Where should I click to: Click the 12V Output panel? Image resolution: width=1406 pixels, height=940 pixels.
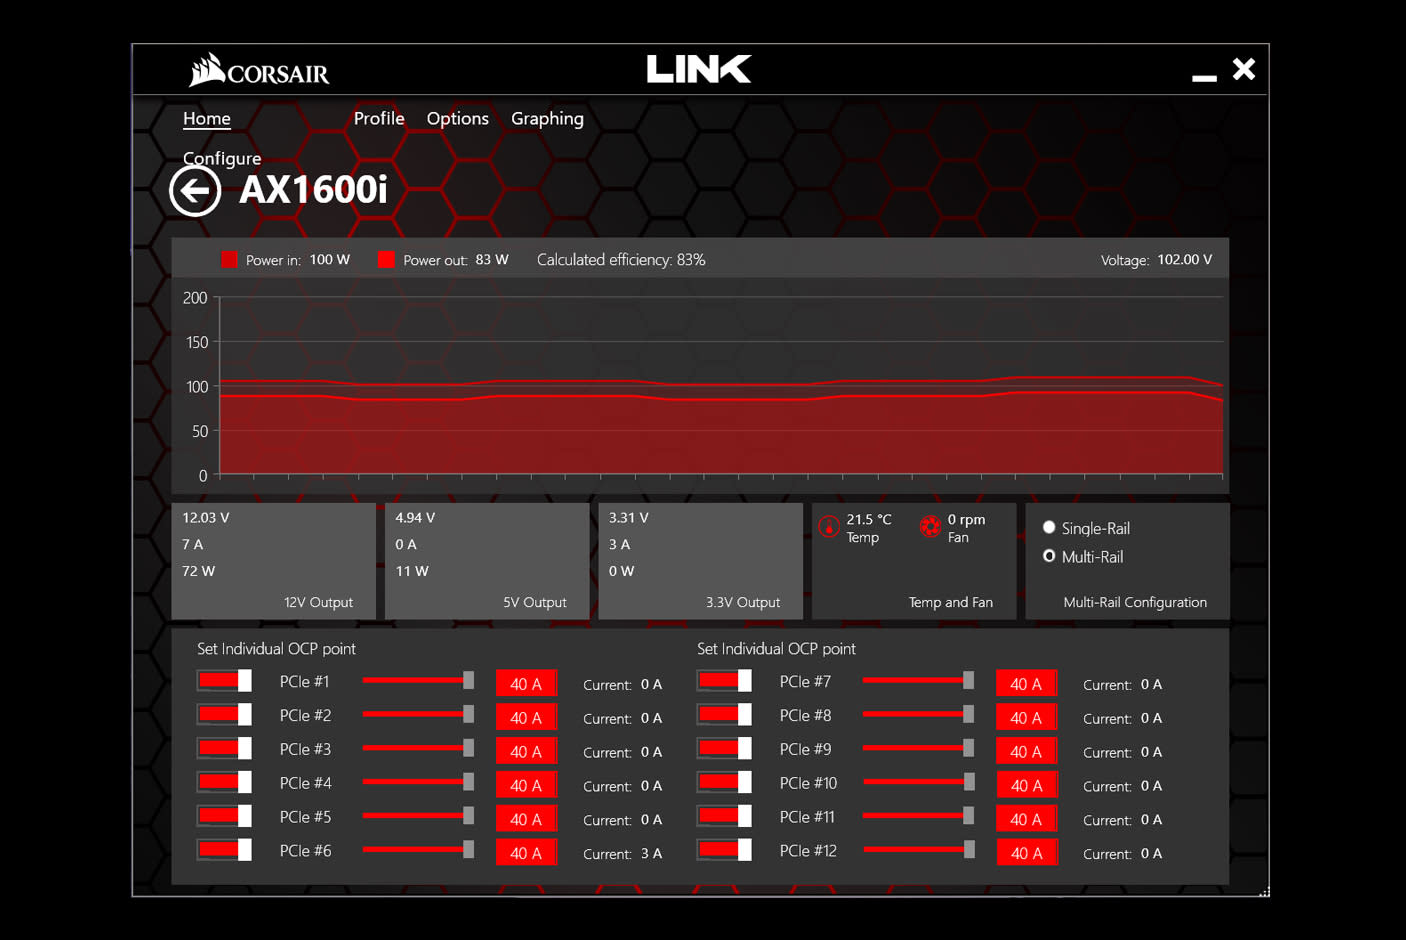pos(273,560)
